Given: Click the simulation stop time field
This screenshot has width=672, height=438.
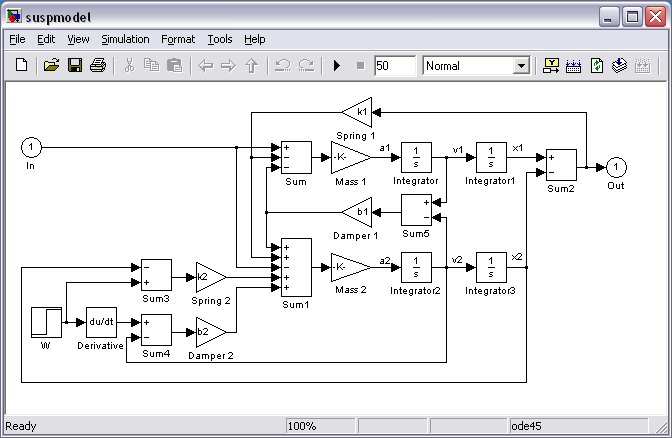Looking at the screenshot, I should point(394,65).
